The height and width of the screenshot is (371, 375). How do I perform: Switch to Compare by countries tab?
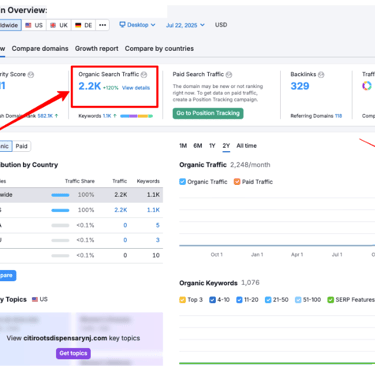(159, 49)
